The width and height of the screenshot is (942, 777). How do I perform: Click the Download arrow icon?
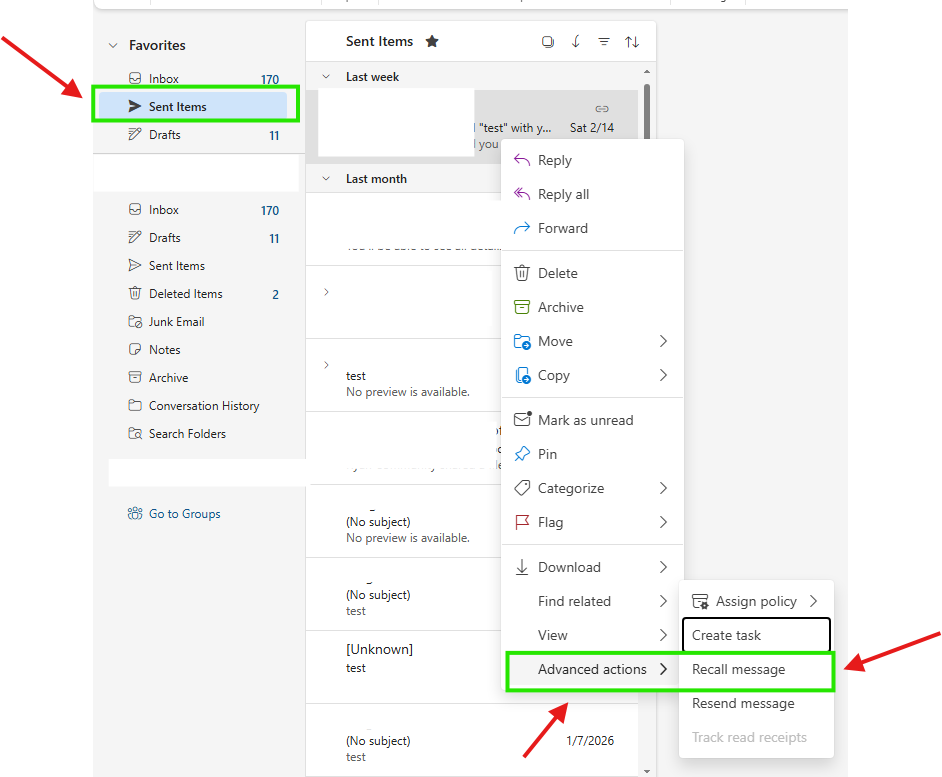522,567
